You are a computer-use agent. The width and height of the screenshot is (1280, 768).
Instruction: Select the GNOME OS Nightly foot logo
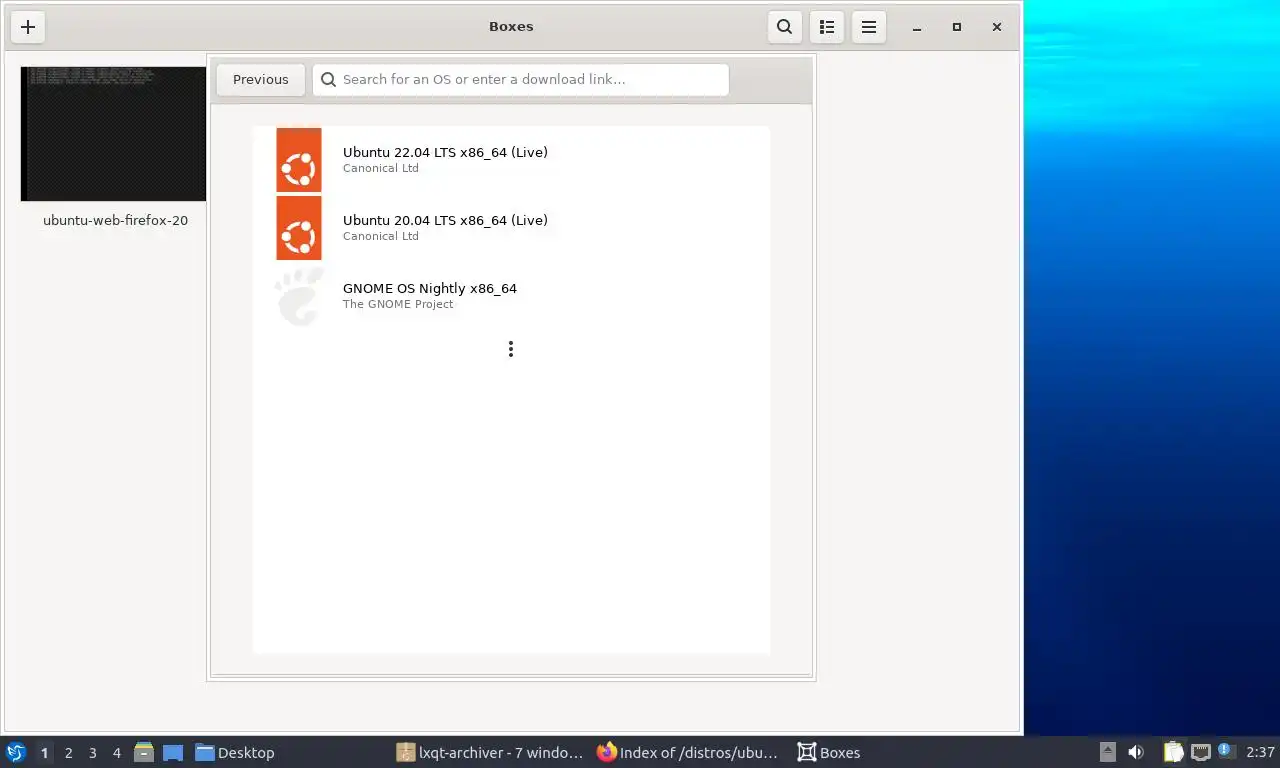pos(299,296)
